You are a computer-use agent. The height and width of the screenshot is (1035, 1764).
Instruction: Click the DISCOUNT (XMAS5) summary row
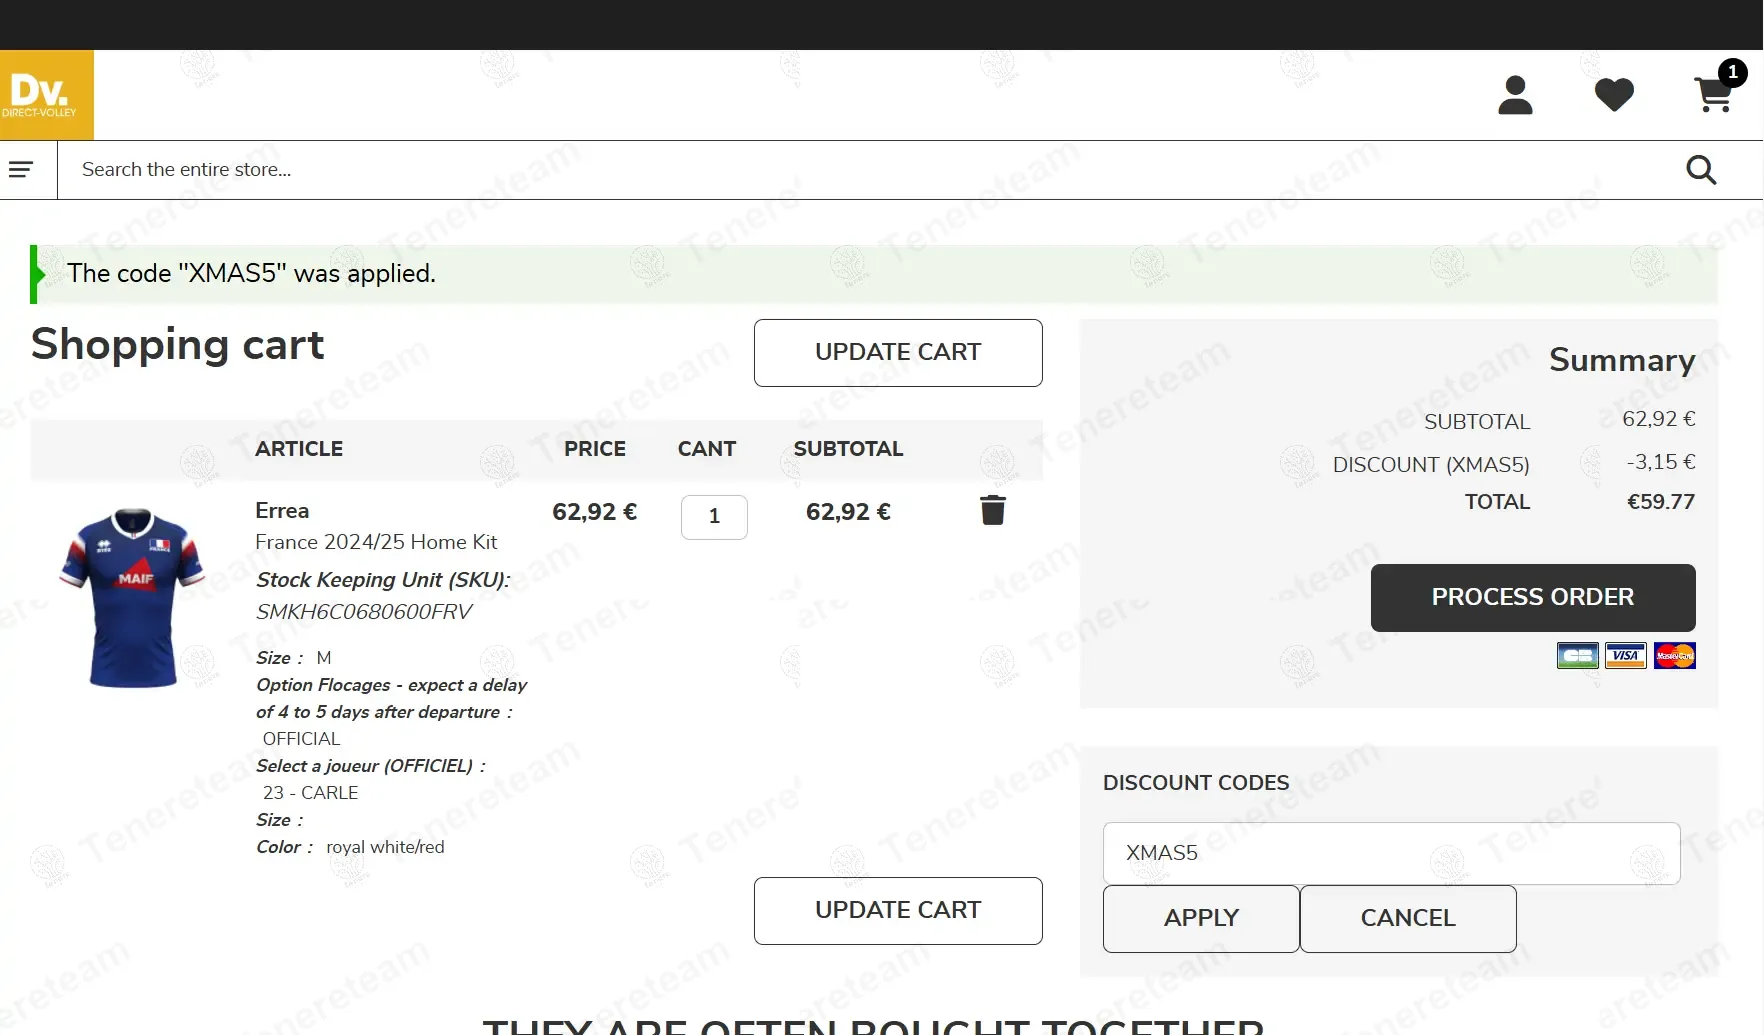pyautogui.click(x=1514, y=464)
